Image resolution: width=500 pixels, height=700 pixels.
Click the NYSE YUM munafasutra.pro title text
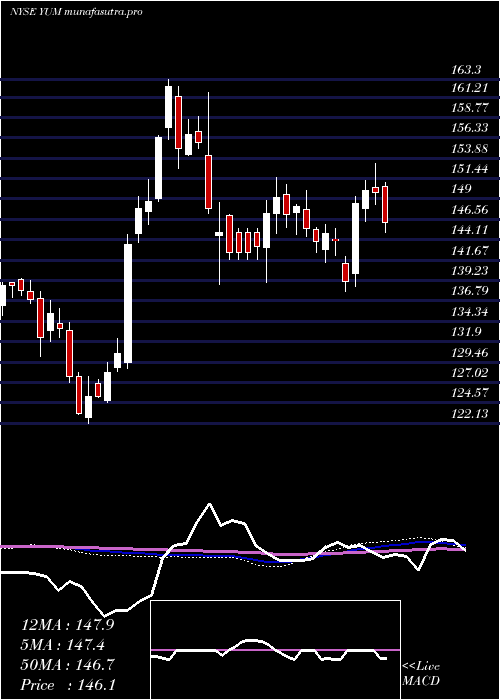click(x=76, y=12)
